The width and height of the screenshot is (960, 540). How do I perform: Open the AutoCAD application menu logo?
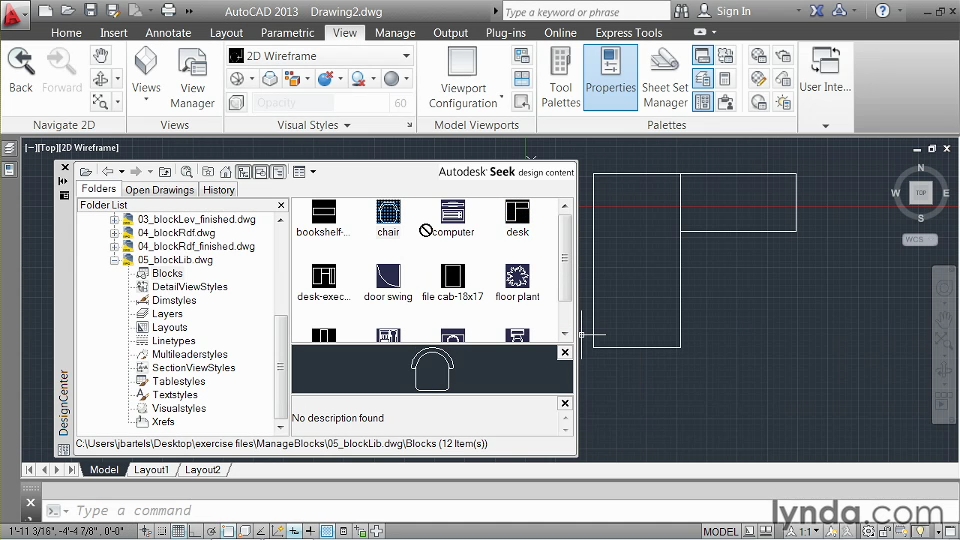pyautogui.click(x=13, y=13)
